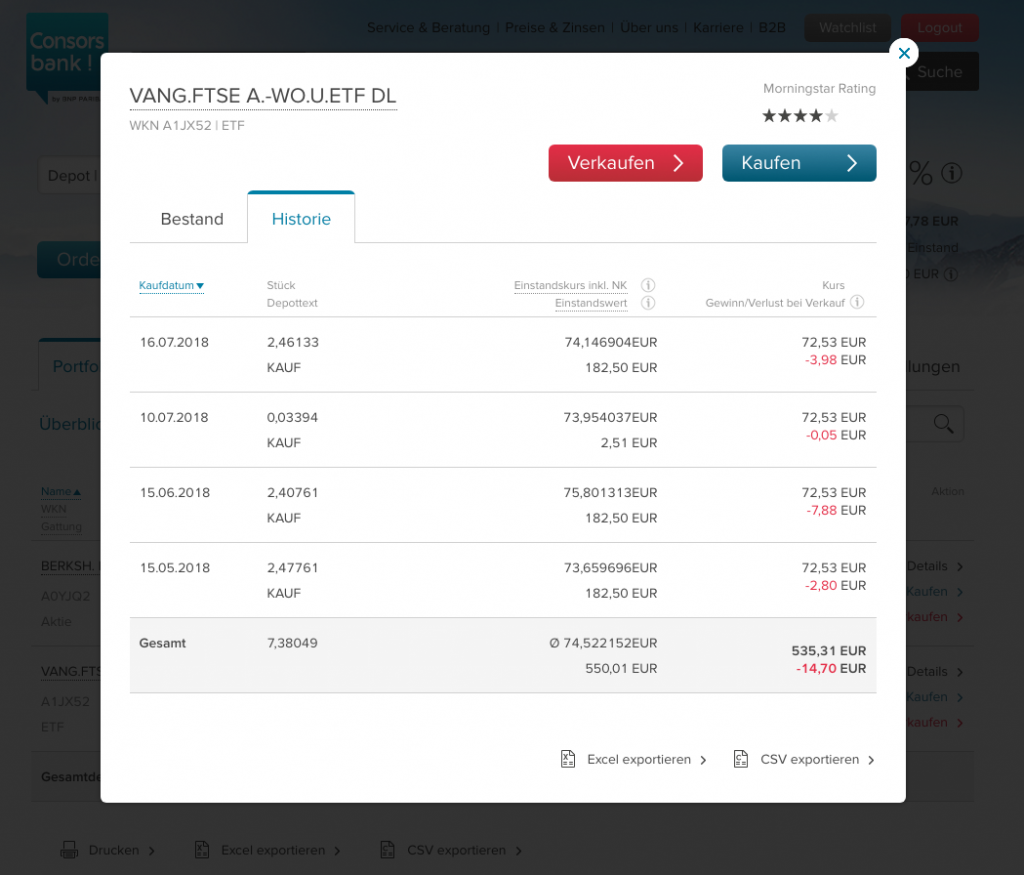Sort background table by Name

pyautogui.click(x=61, y=491)
